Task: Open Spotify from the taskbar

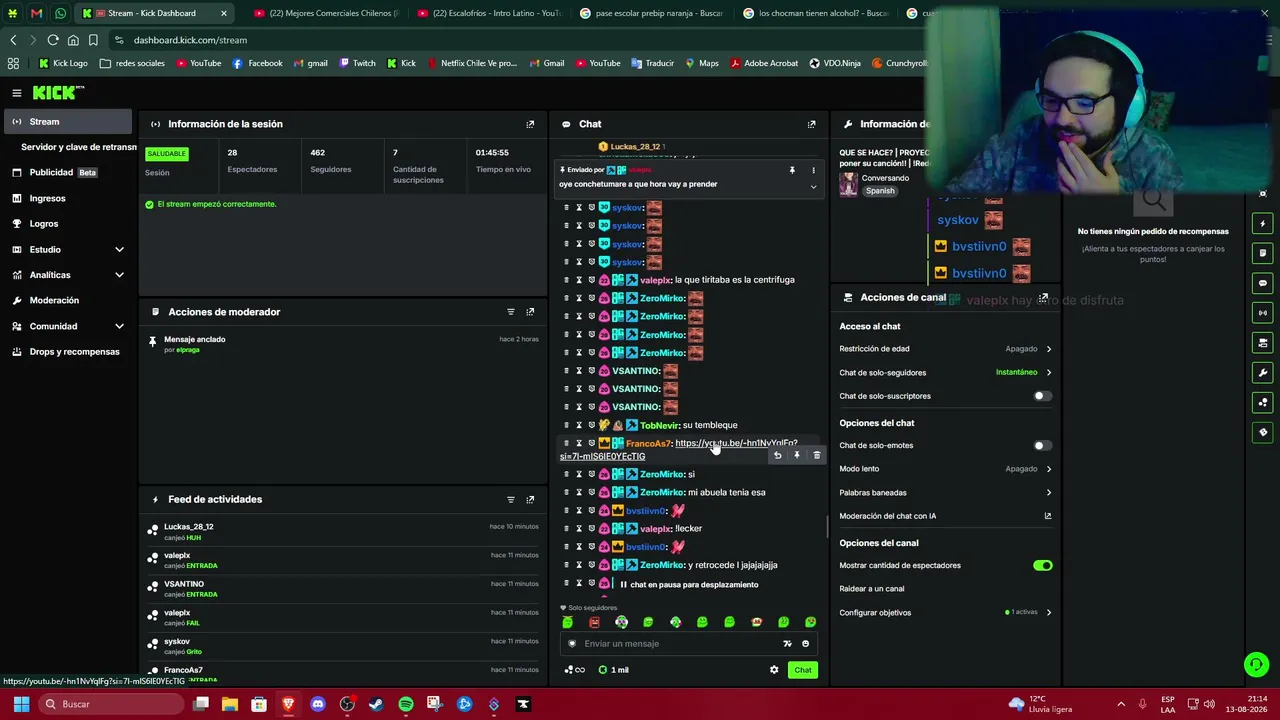Action: [405, 704]
